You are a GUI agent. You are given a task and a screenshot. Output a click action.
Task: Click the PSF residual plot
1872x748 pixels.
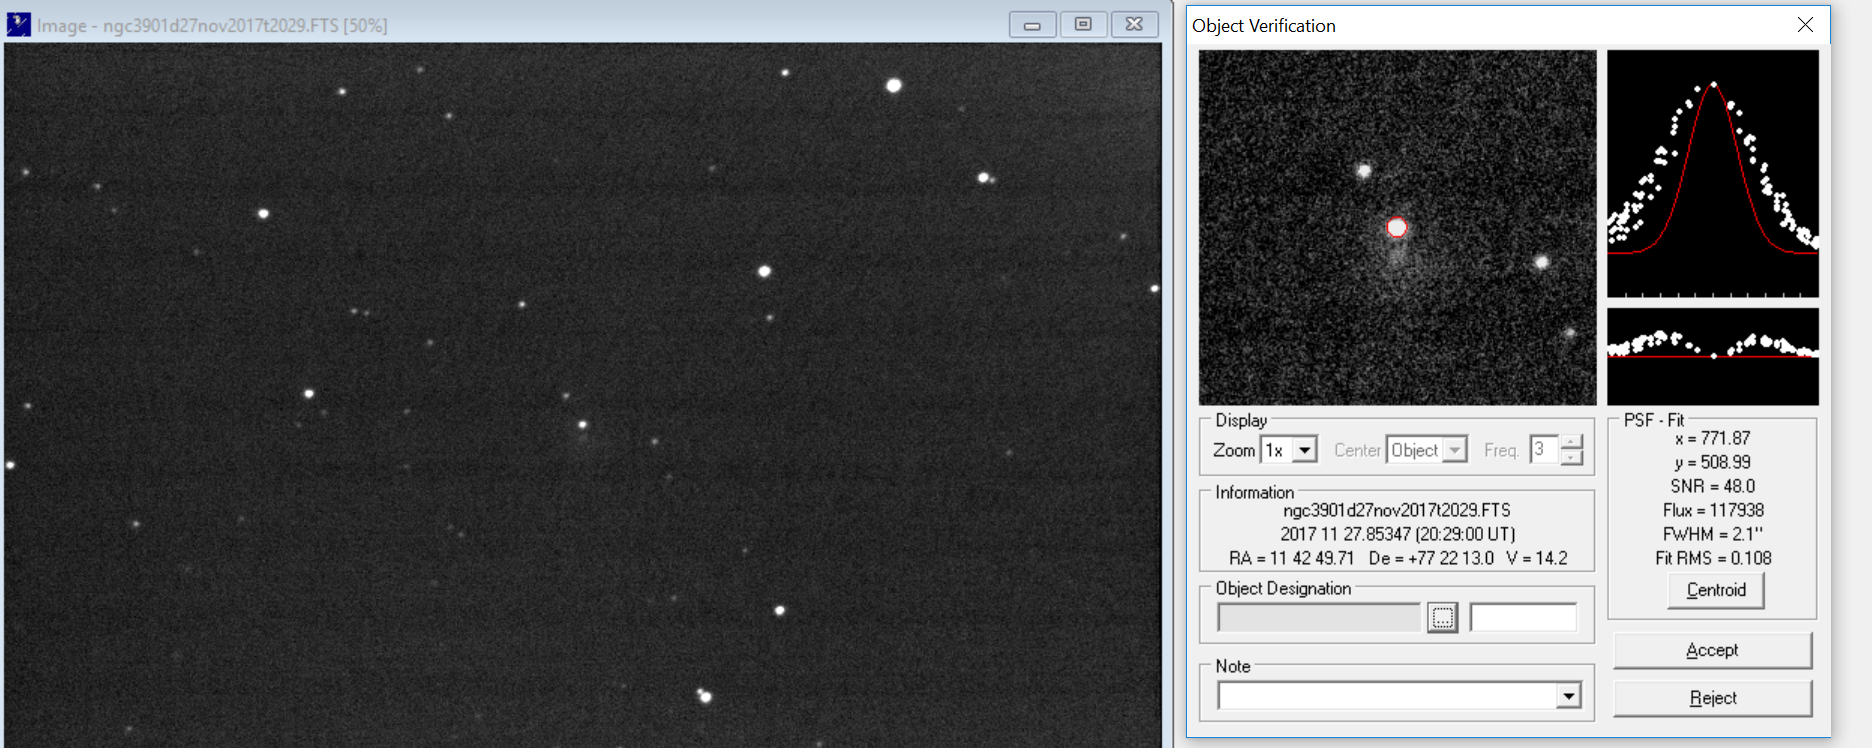[x=1712, y=357]
